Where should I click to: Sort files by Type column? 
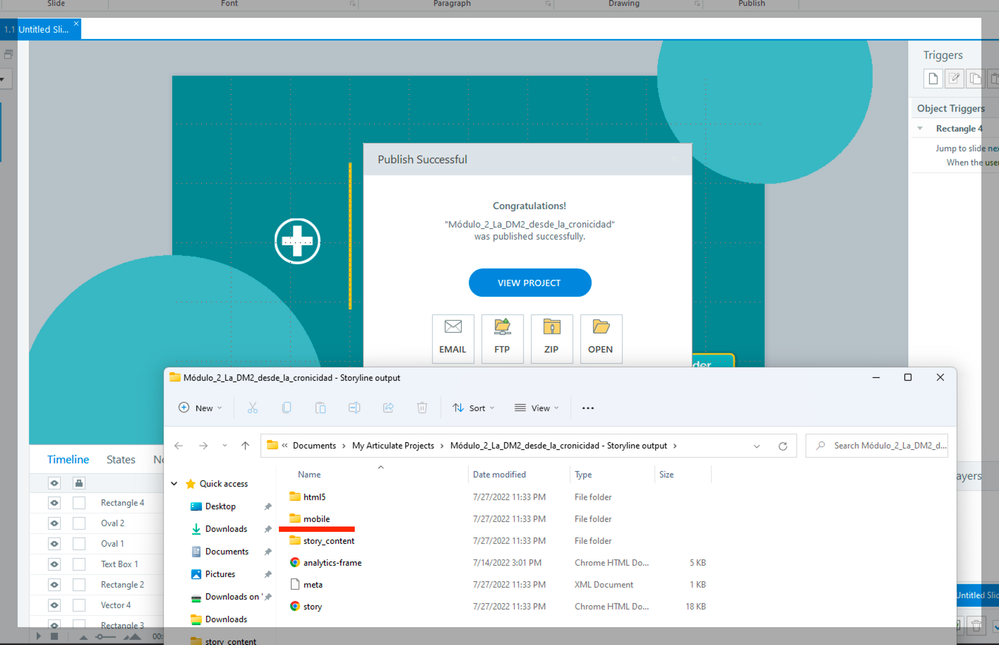(x=583, y=475)
